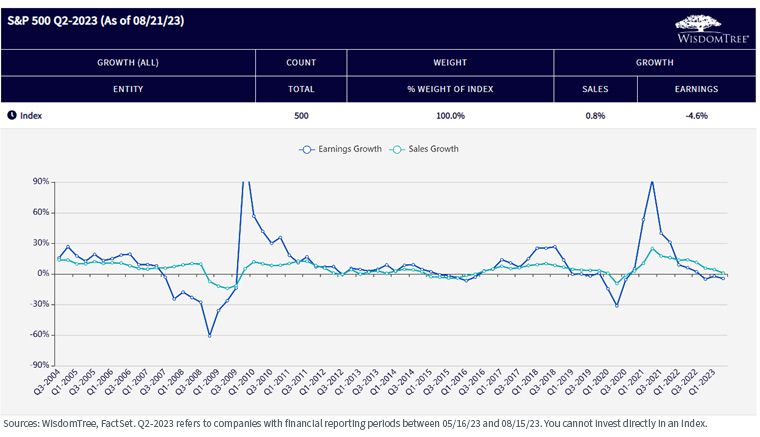Click the S&P 500 Q2-2023 title
The width and height of the screenshot is (760, 437).
[95, 21]
